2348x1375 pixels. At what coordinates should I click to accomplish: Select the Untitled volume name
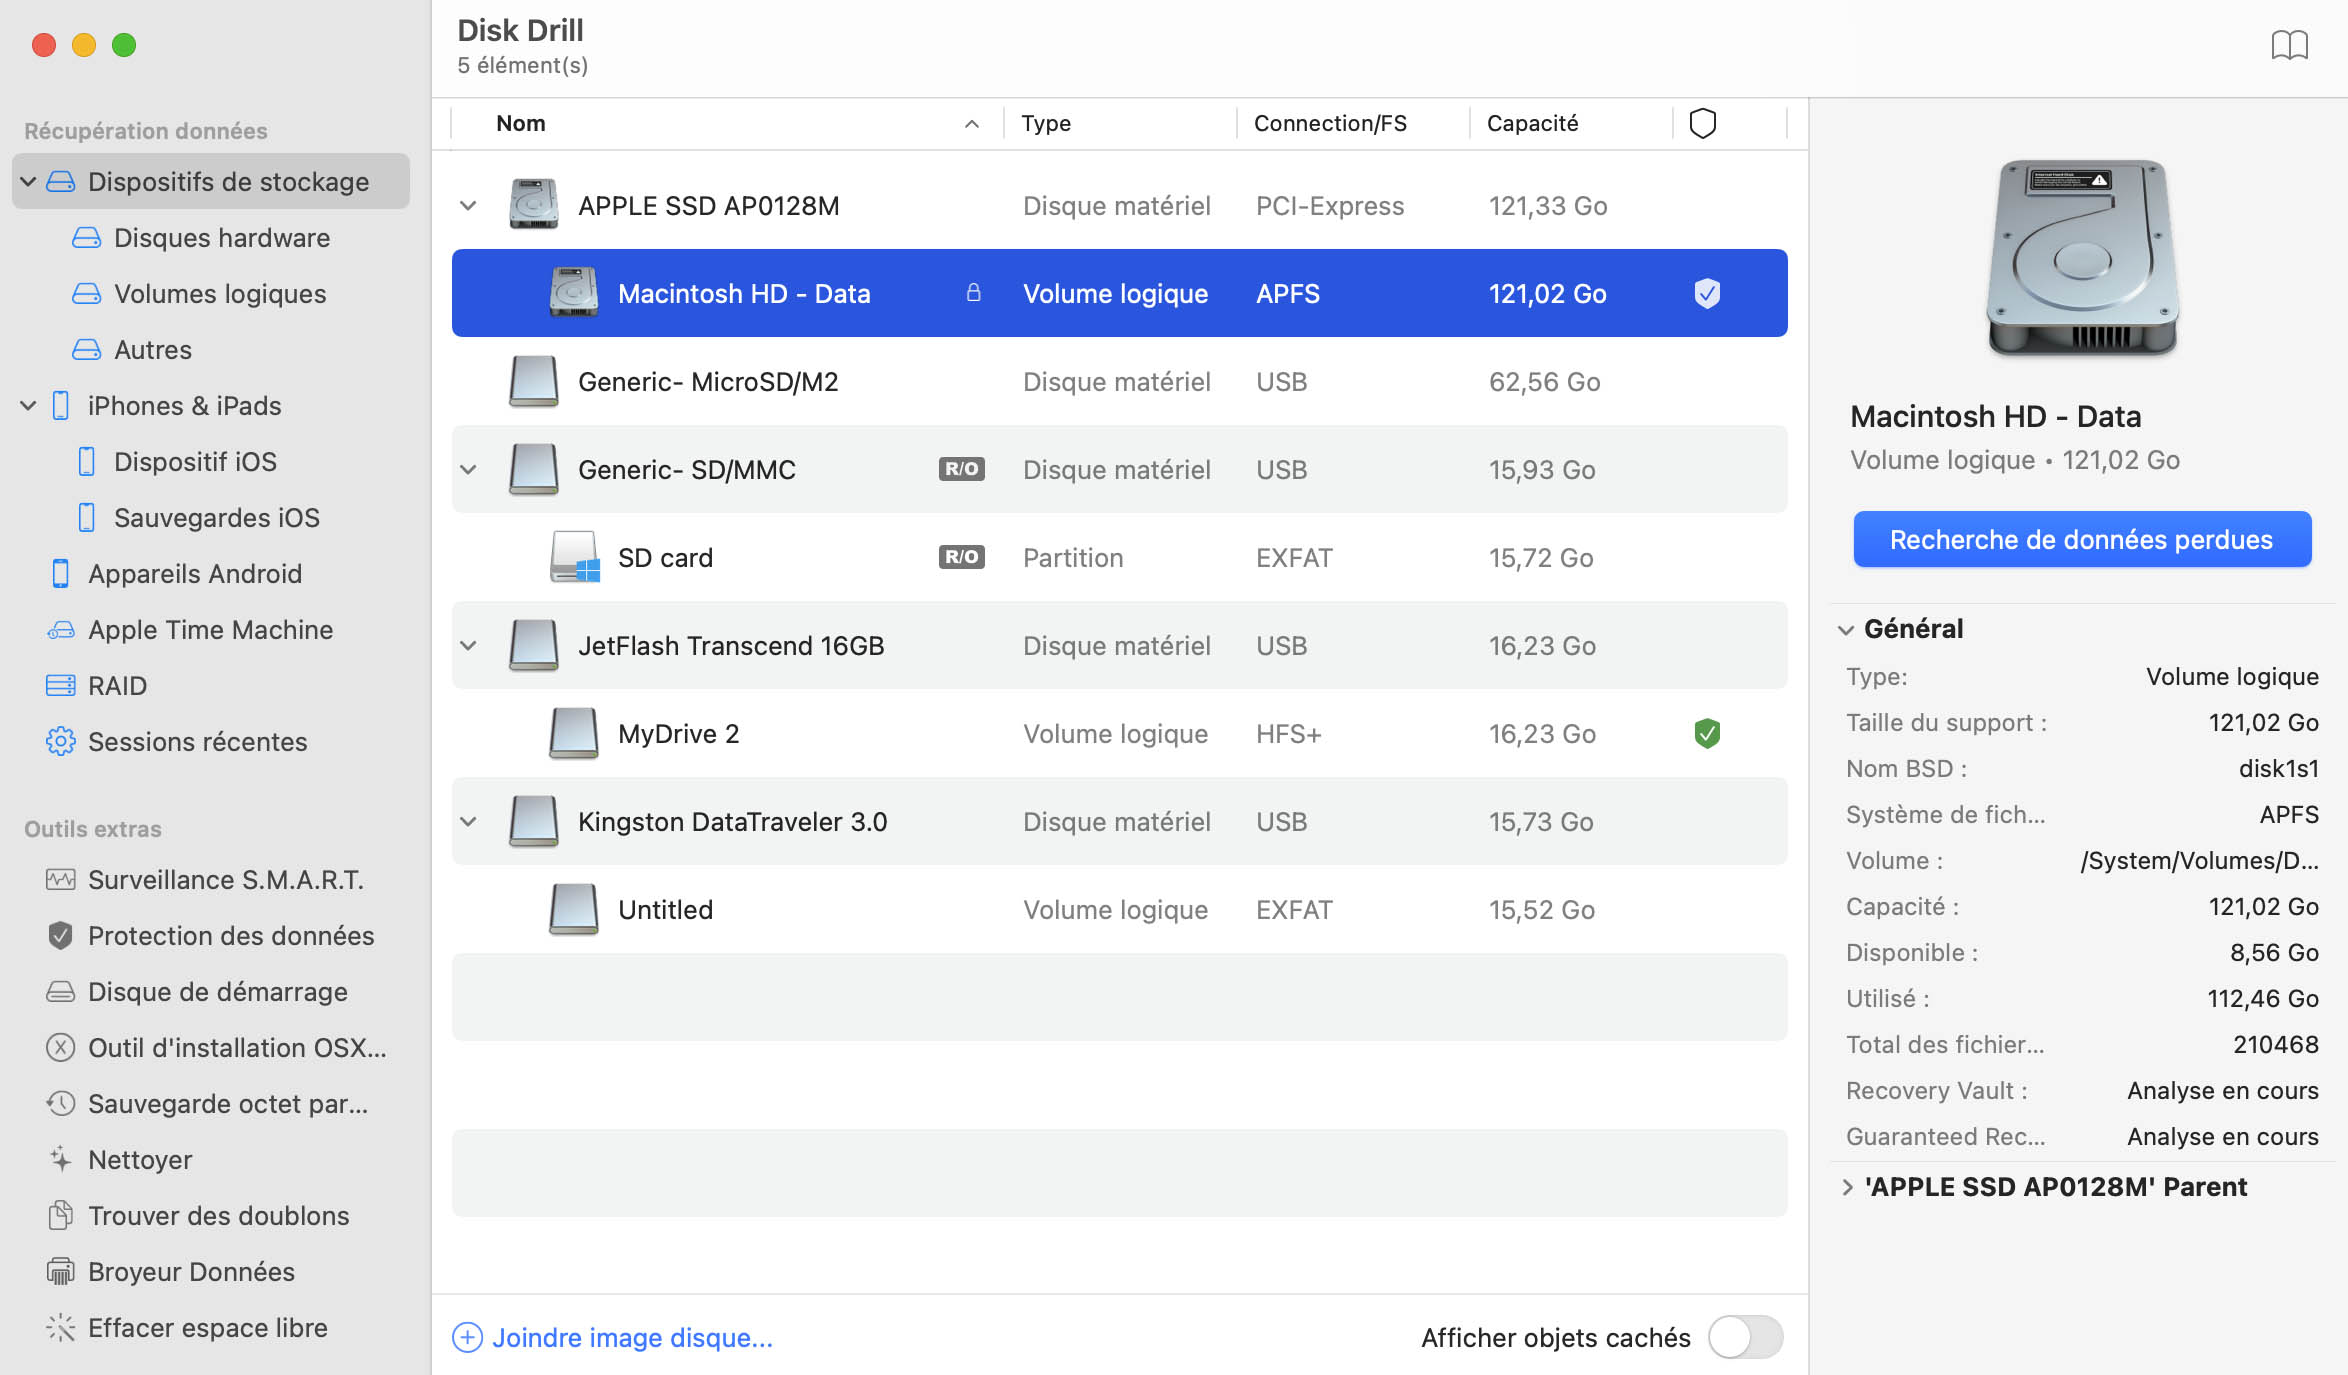point(665,909)
